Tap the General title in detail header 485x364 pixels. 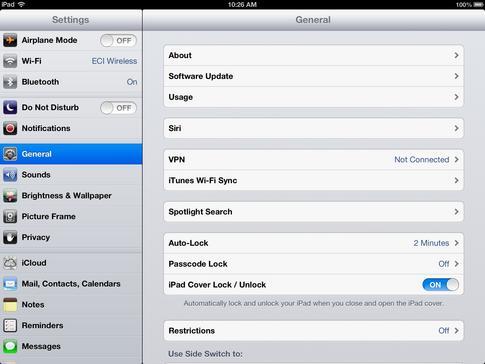coord(313,20)
